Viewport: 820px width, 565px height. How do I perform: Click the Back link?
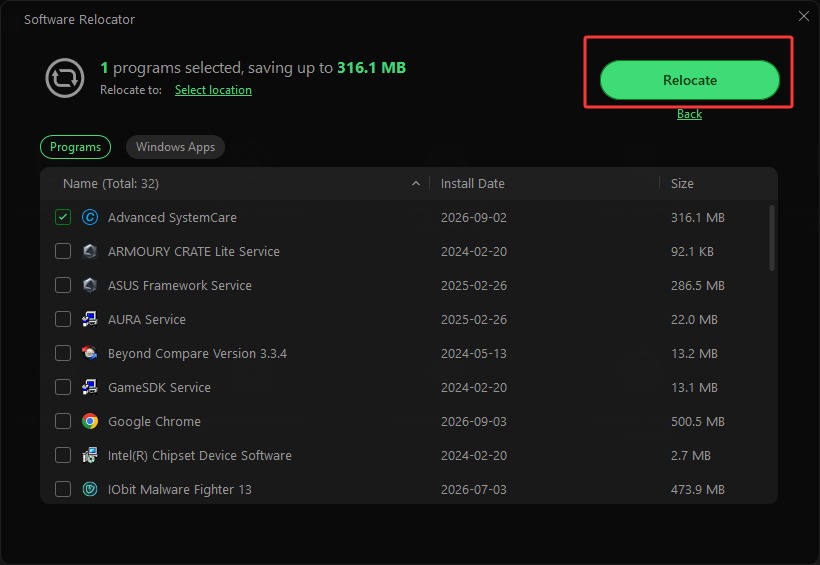689,114
